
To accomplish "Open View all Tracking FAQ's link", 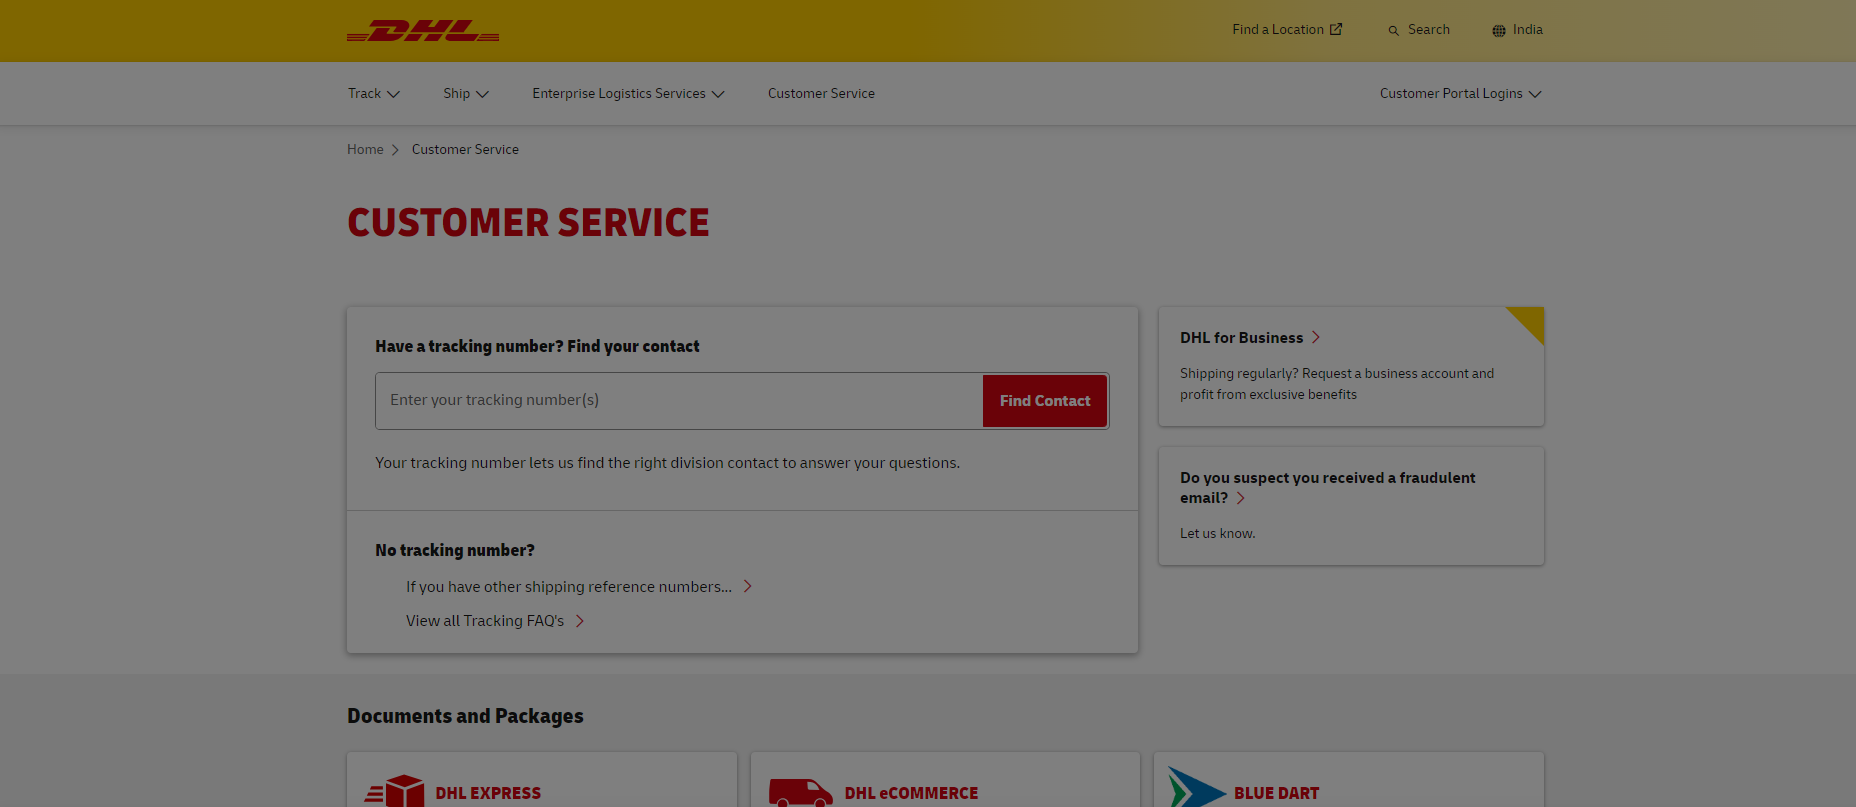I will point(494,621).
